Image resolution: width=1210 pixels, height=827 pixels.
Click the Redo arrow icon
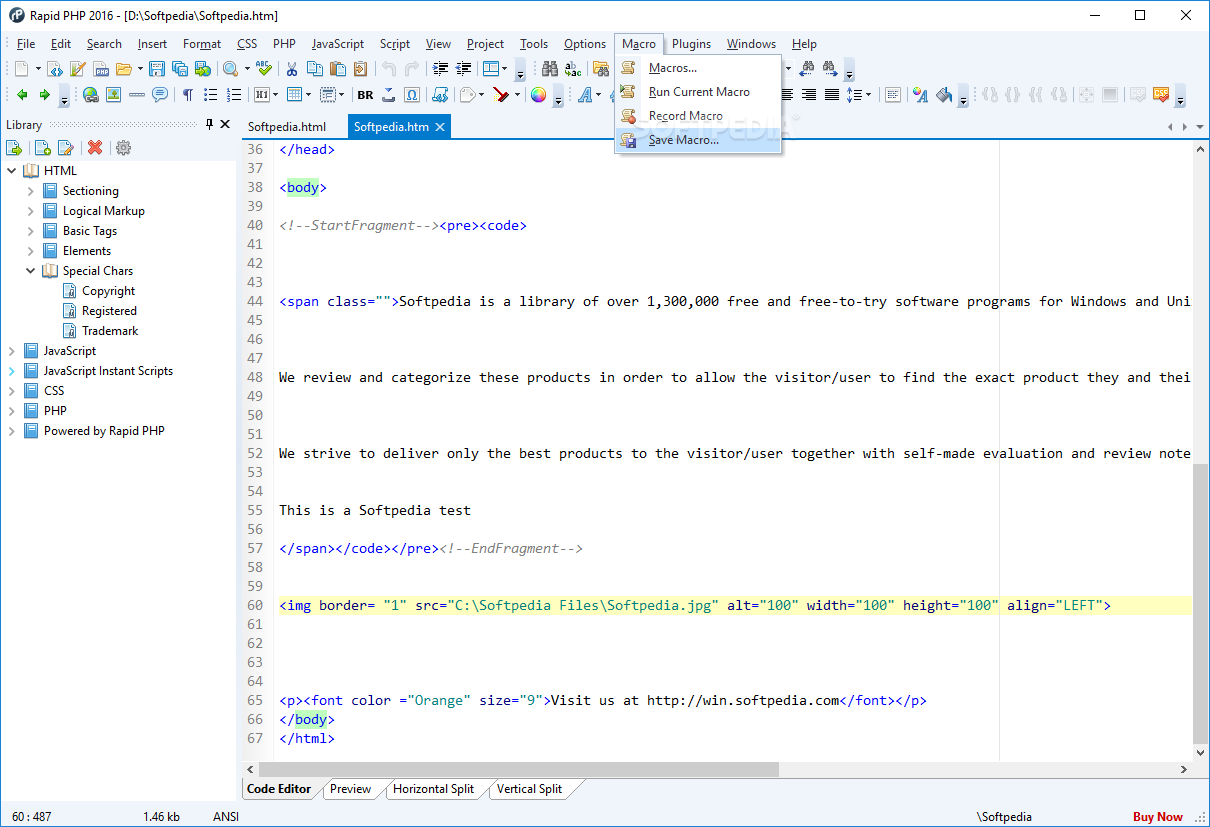[x=411, y=69]
